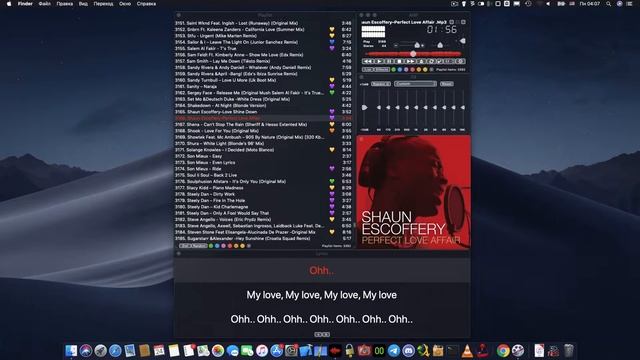The image size is (640, 360).
Task: Click the green color dot in player
Action: 393,69
